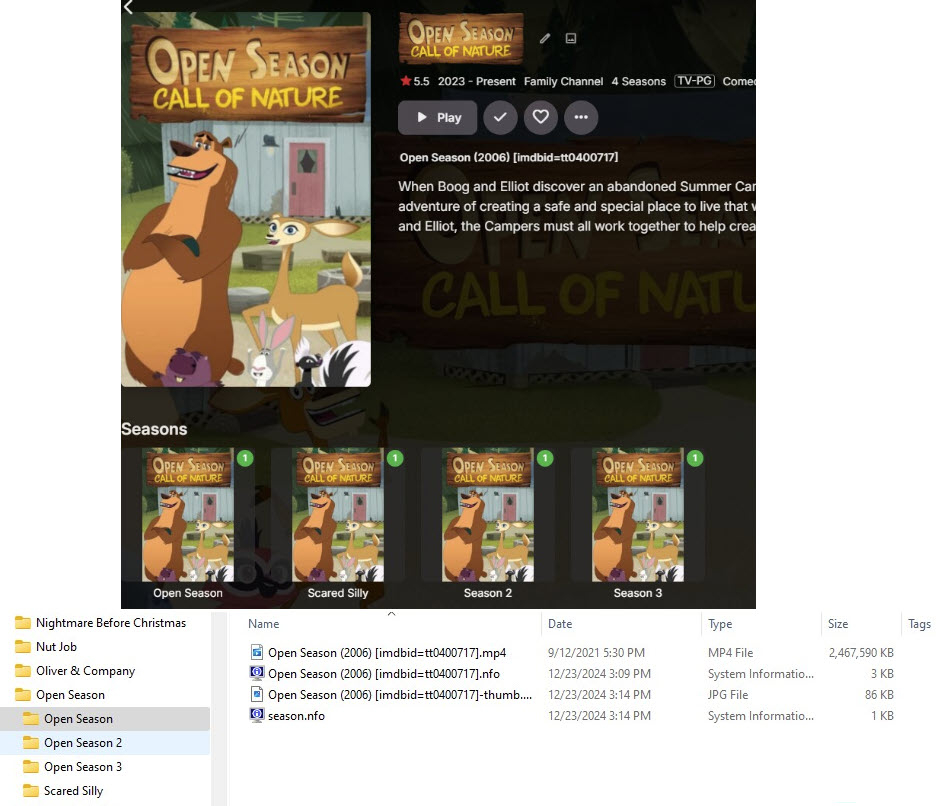Open the 'Season 2' card
Screen dimensions: 938x806
[488, 515]
